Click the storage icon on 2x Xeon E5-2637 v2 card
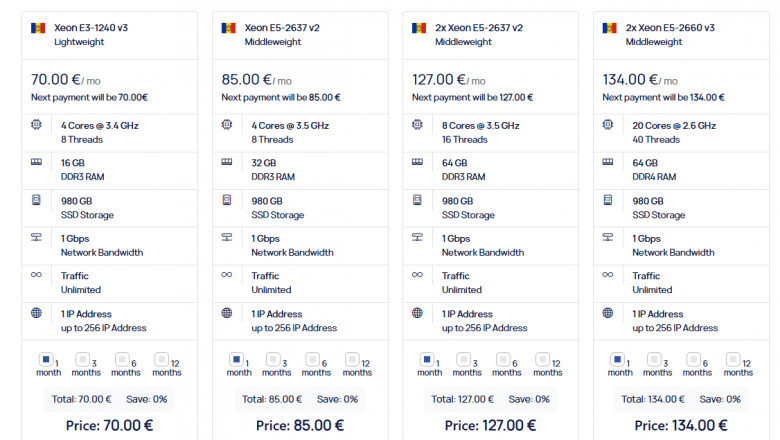Screen dimensions: 780x440 click(x=417, y=200)
